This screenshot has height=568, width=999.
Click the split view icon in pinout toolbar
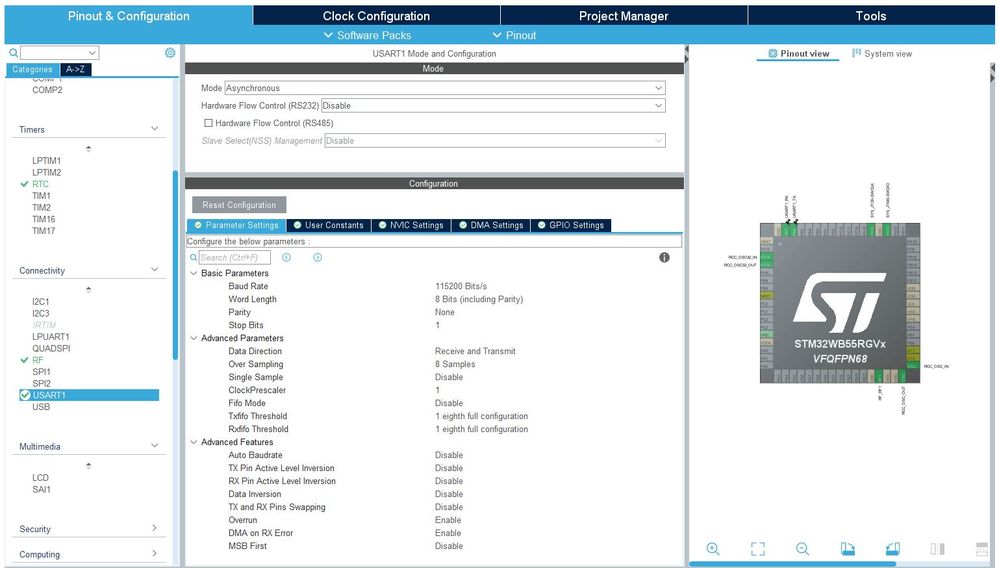click(937, 548)
